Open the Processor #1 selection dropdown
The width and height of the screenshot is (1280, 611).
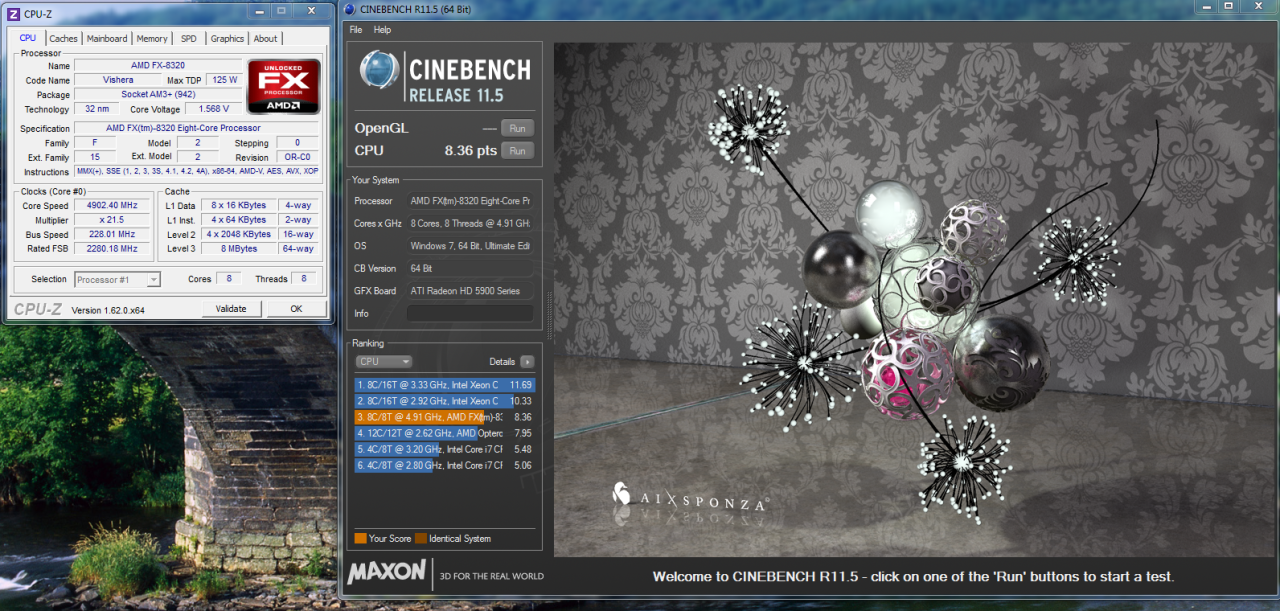tap(118, 280)
